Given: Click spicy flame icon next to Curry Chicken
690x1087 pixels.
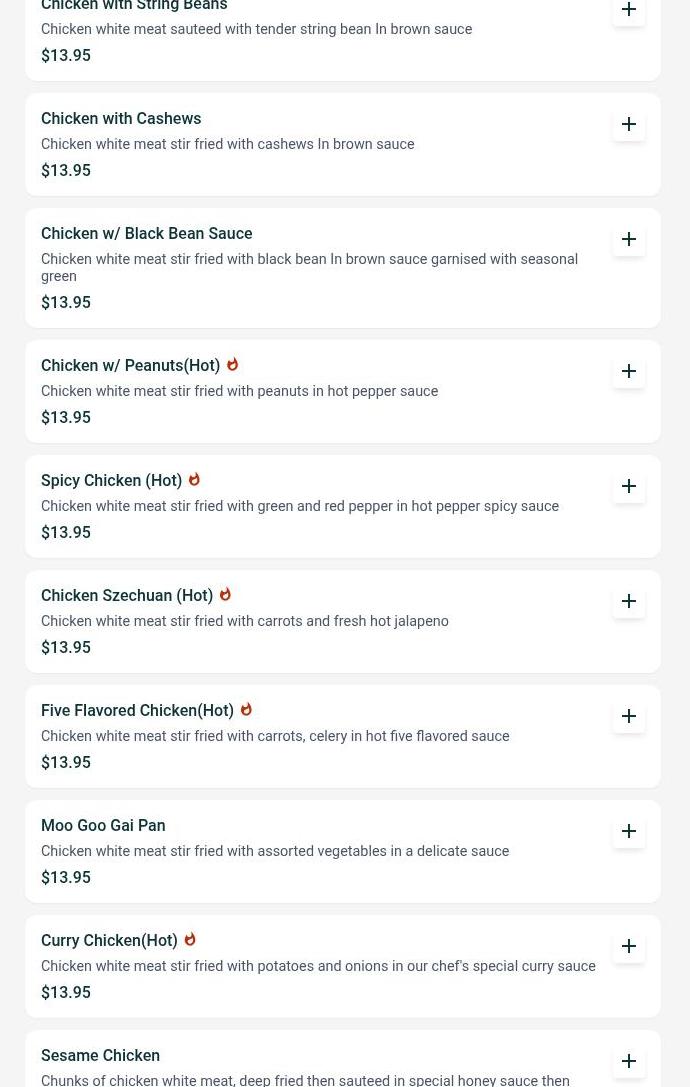Looking at the screenshot, I should click(x=190, y=940).
